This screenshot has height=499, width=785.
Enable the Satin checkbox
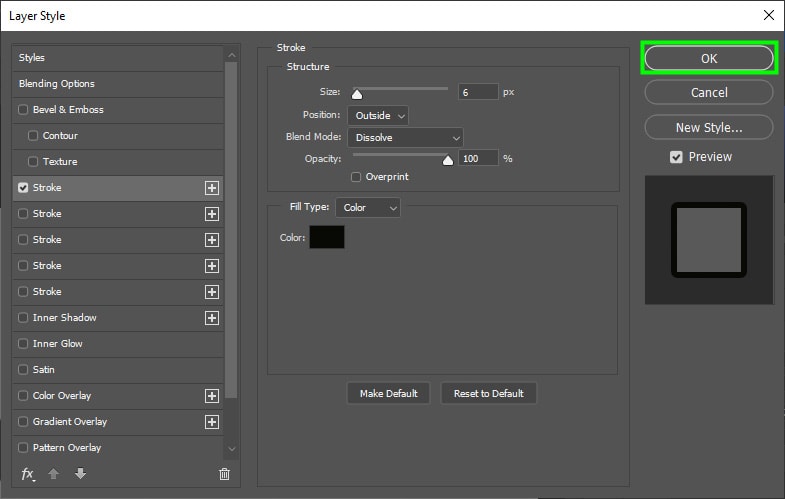(23, 370)
